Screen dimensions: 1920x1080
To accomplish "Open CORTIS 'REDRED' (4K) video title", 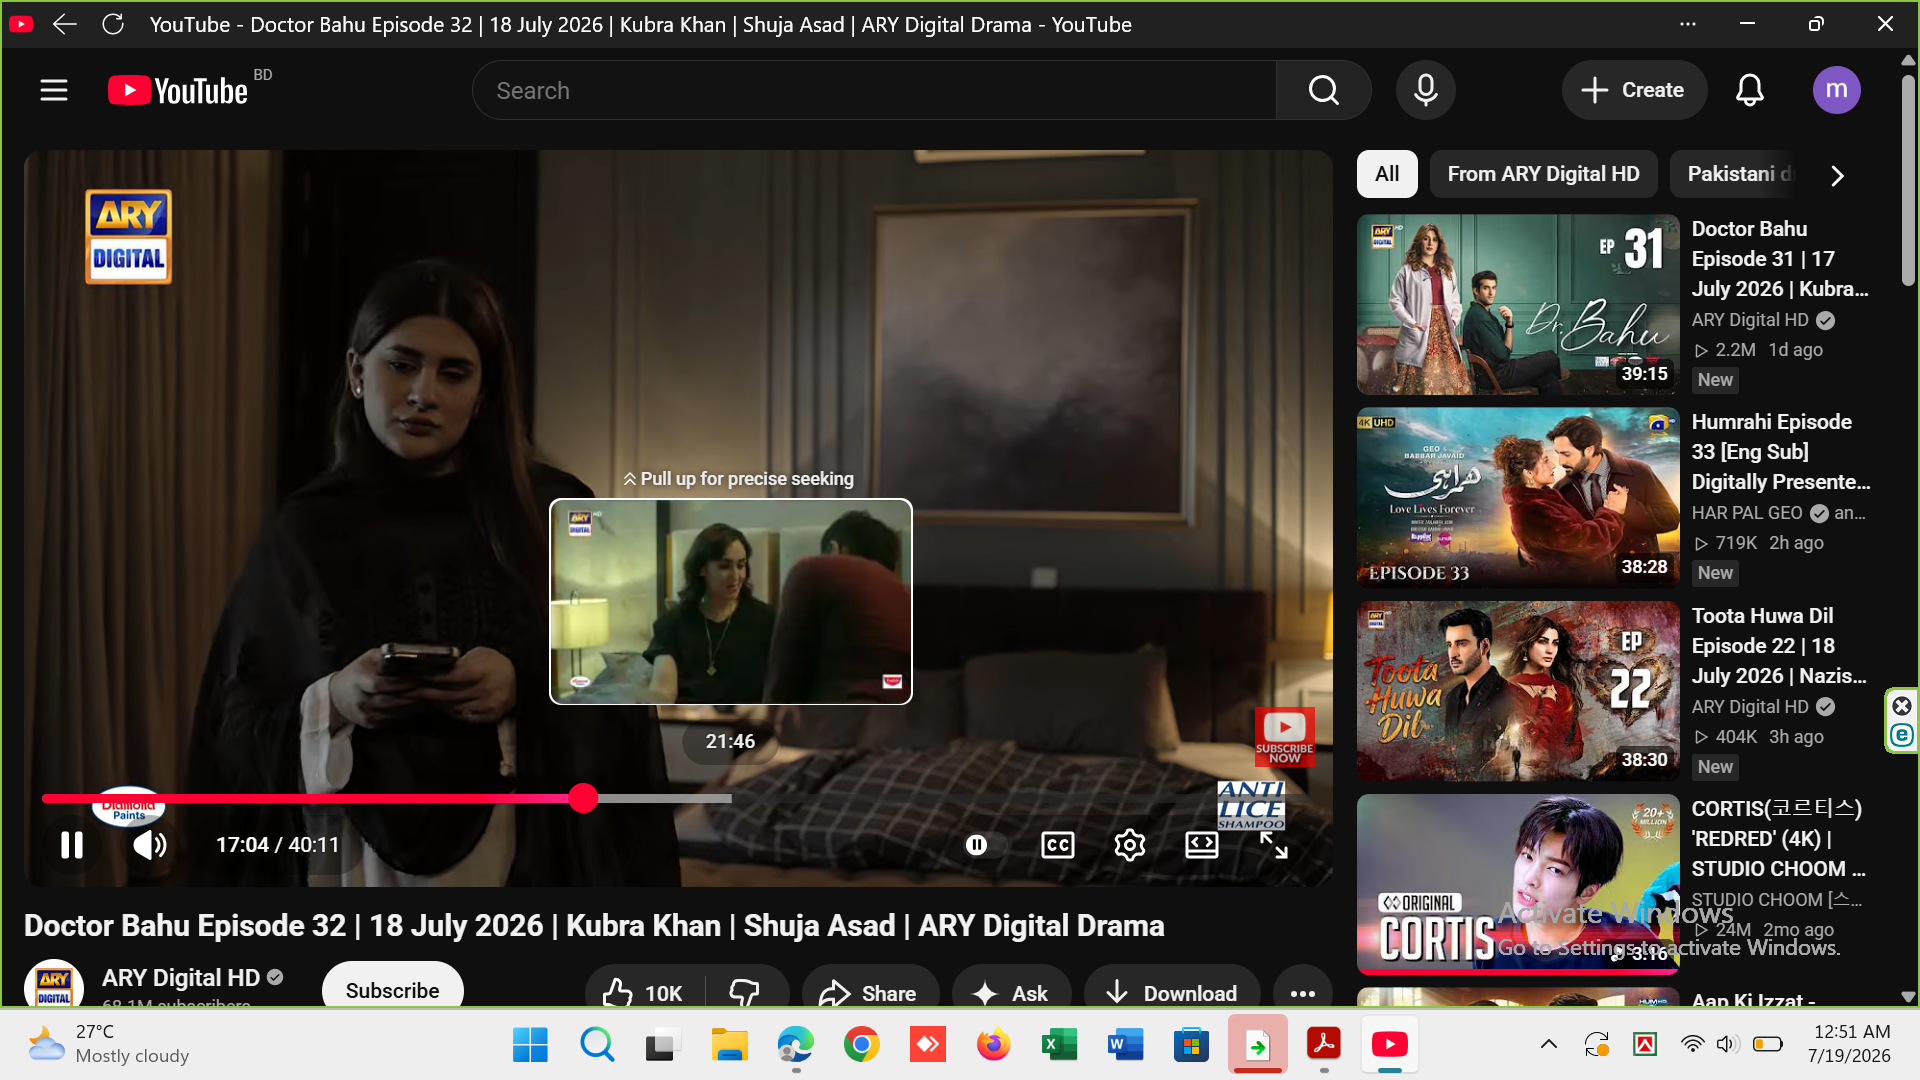I will coord(1779,839).
